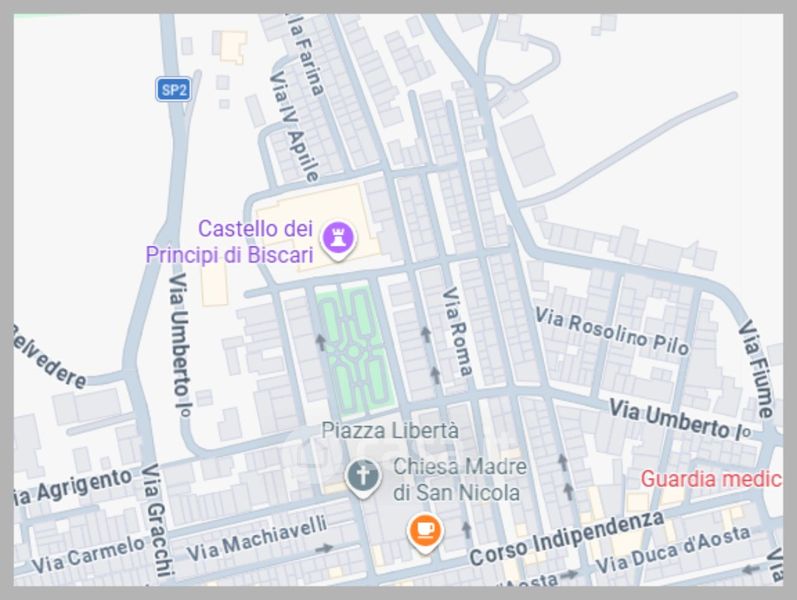The width and height of the screenshot is (797, 600).
Task: Click the green park garden area
Action: (355, 349)
